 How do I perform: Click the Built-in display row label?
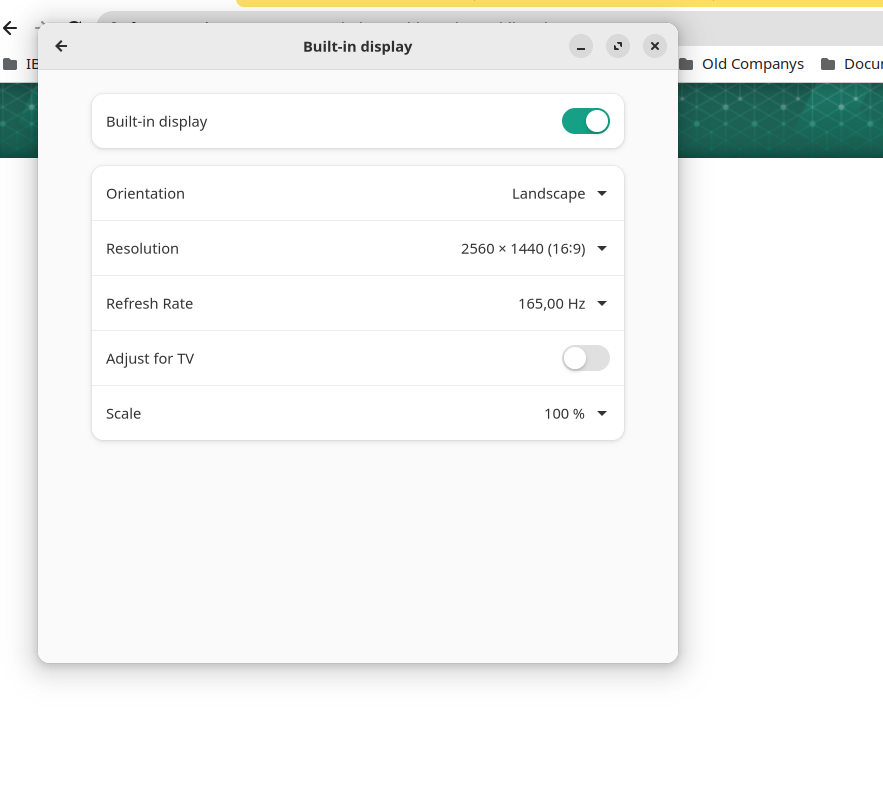coord(157,122)
